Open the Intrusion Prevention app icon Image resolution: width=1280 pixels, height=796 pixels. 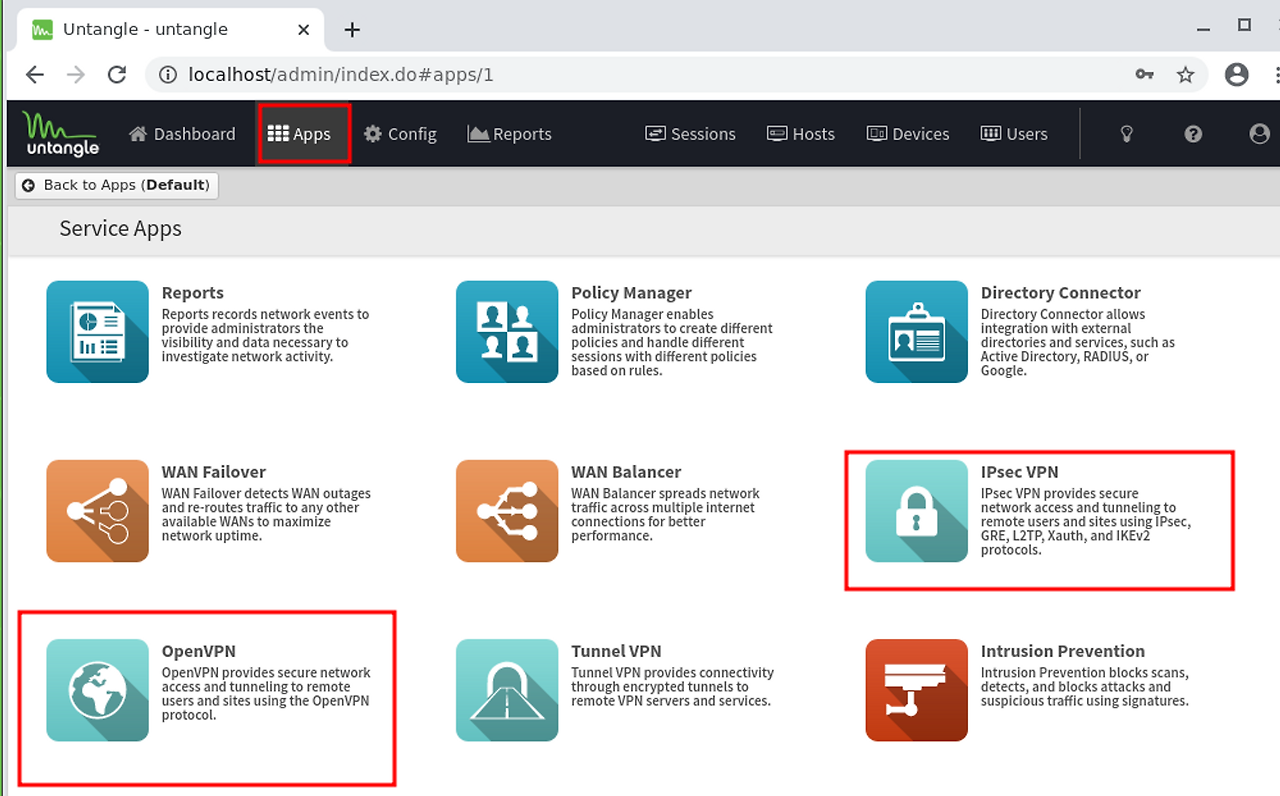click(x=916, y=690)
